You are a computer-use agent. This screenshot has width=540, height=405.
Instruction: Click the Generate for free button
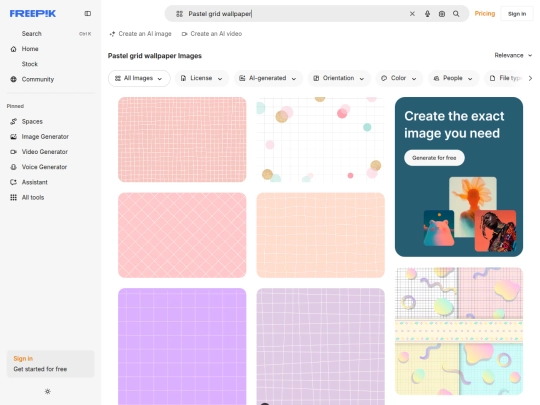click(x=434, y=158)
